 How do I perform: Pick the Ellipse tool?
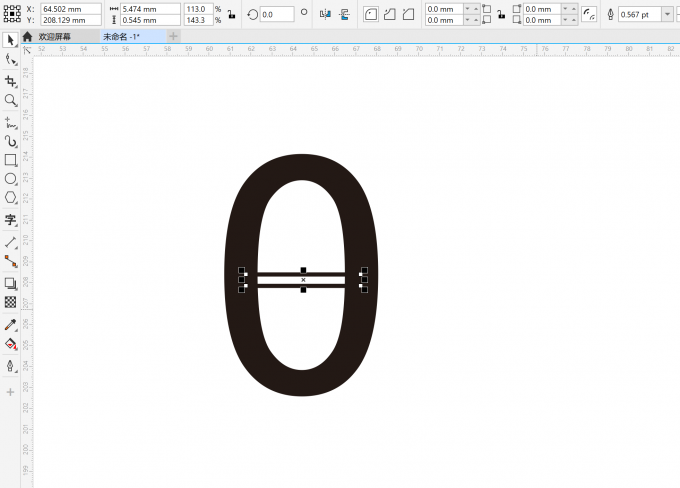(x=11, y=179)
